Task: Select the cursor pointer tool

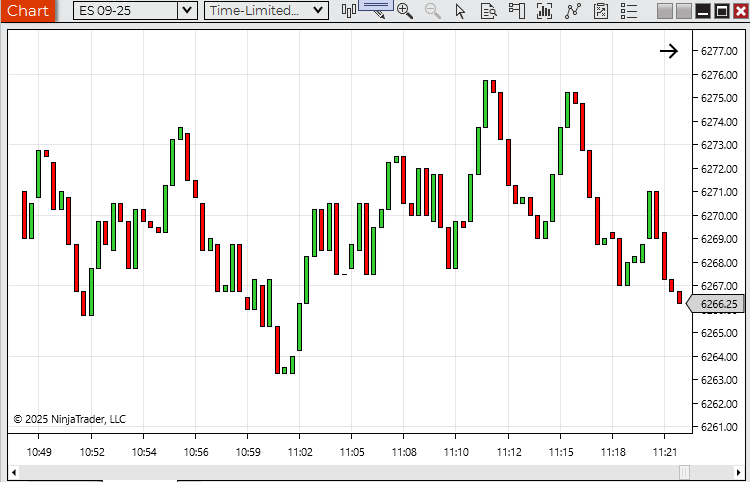Action: 460,11
